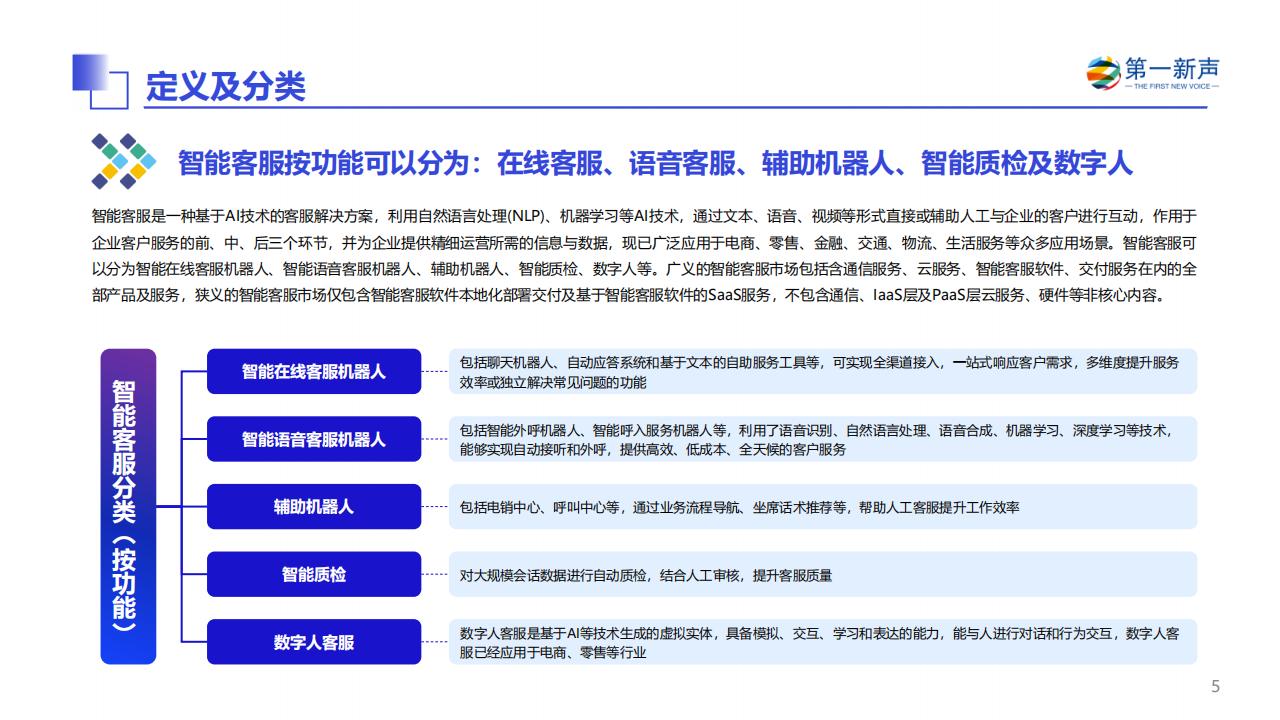Click the description starting 包括聊天机器人
This screenshot has height=720, width=1280.
click(821, 372)
